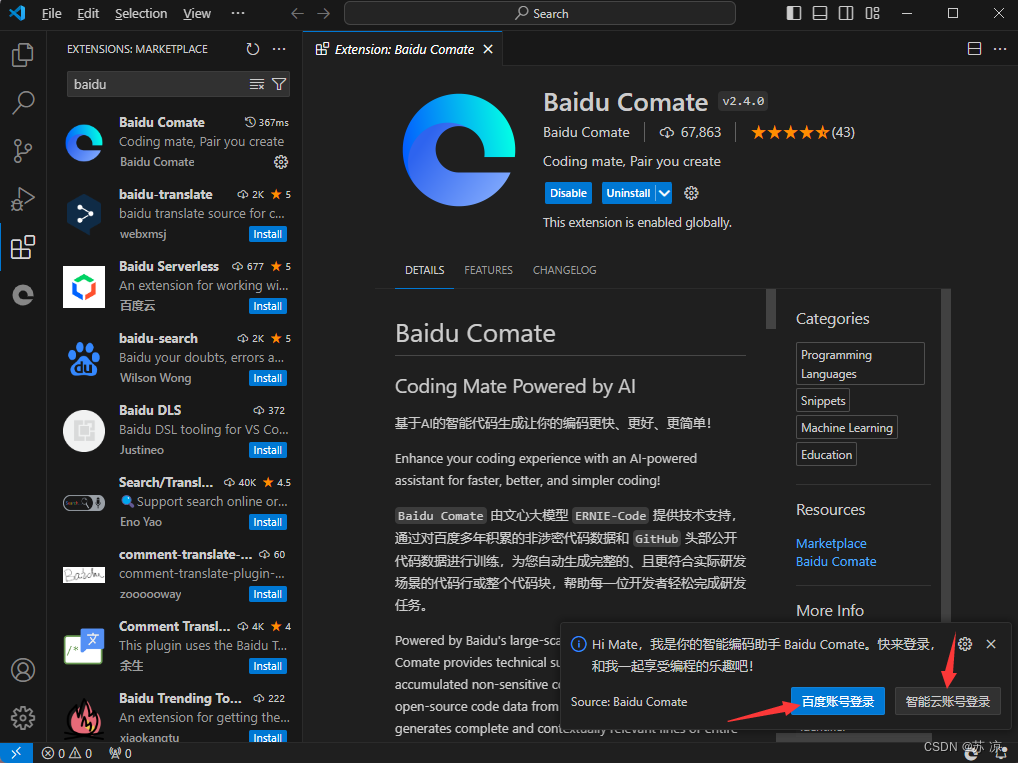Open remote window indicator in status bar

(16, 753)
